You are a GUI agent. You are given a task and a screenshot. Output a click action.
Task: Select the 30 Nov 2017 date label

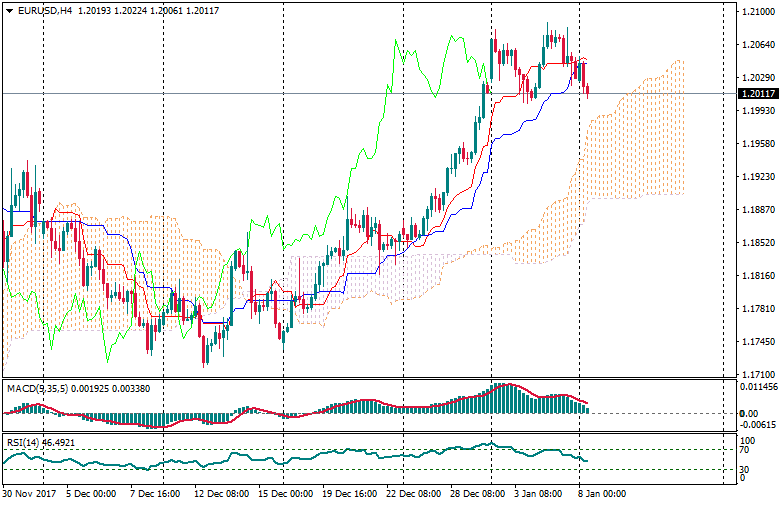30,494
